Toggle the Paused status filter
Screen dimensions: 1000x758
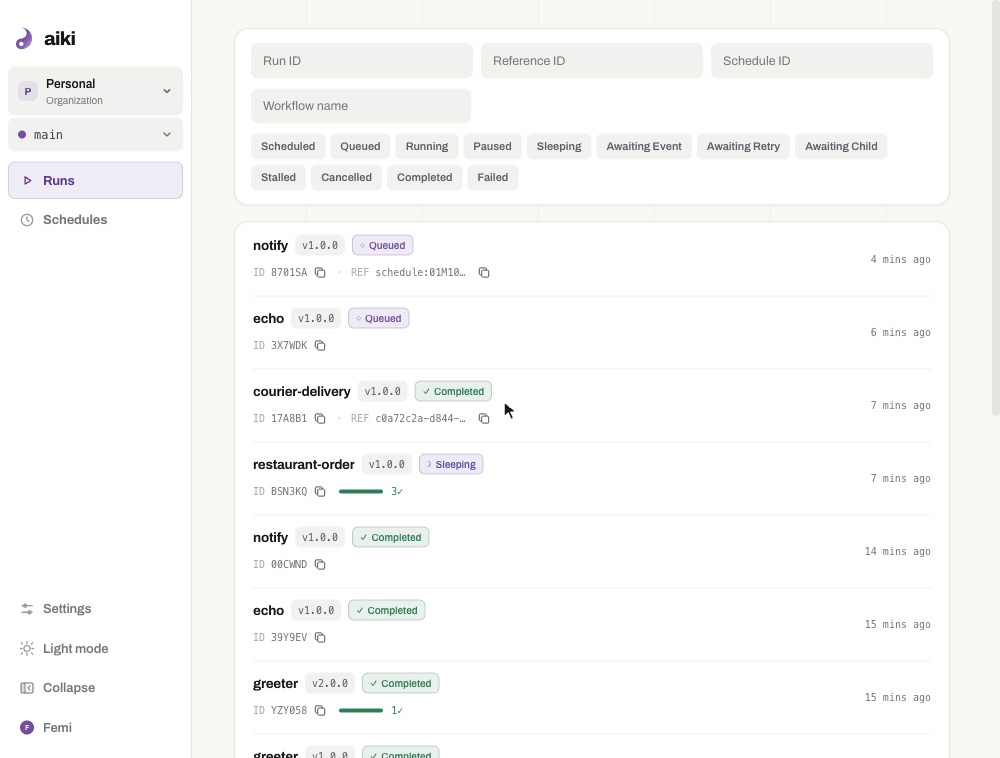[492, 147]
